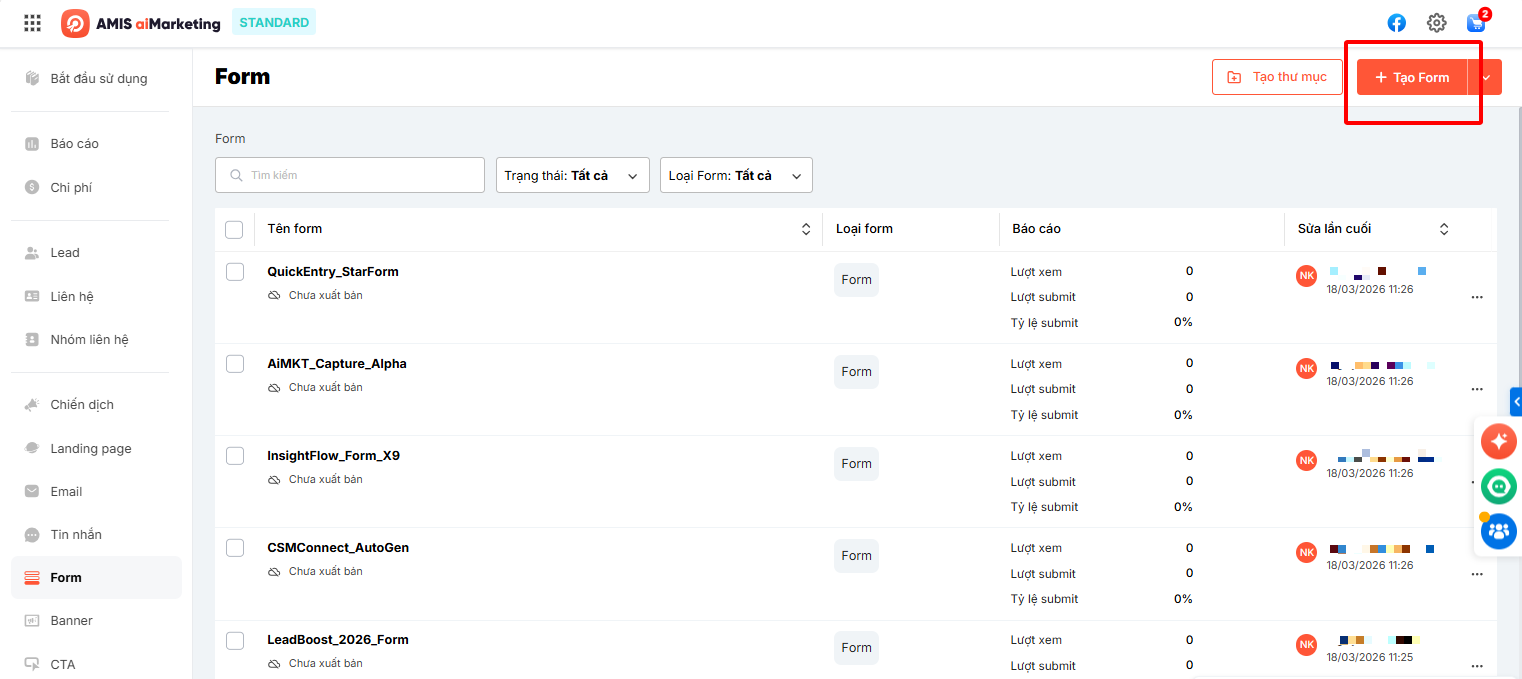Open the Loại Form type dropdown
The height and width of the screenshot is (679, 1522).
tap(736, 175)
